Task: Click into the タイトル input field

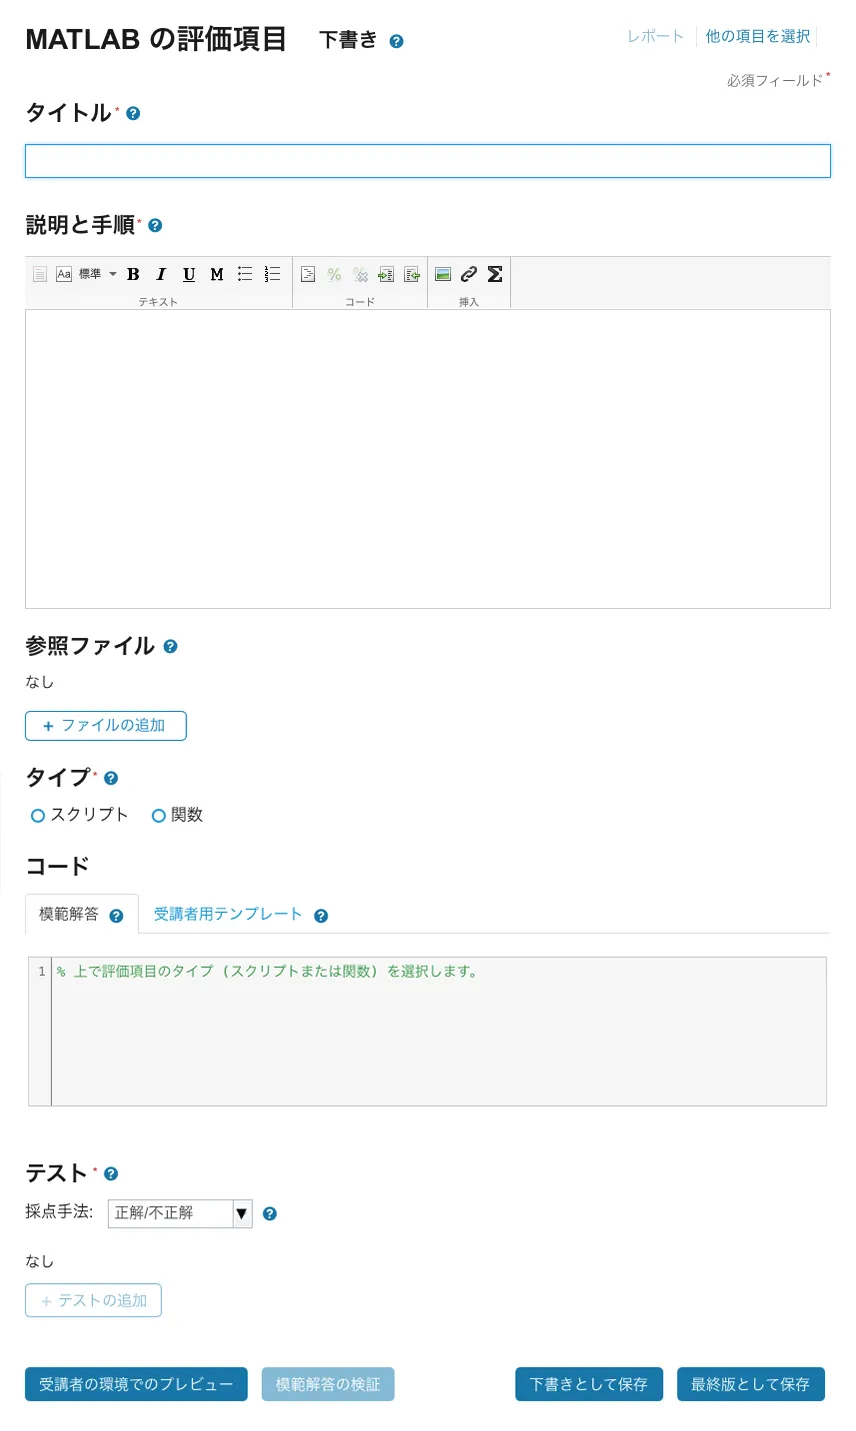Action: (428, 161)
